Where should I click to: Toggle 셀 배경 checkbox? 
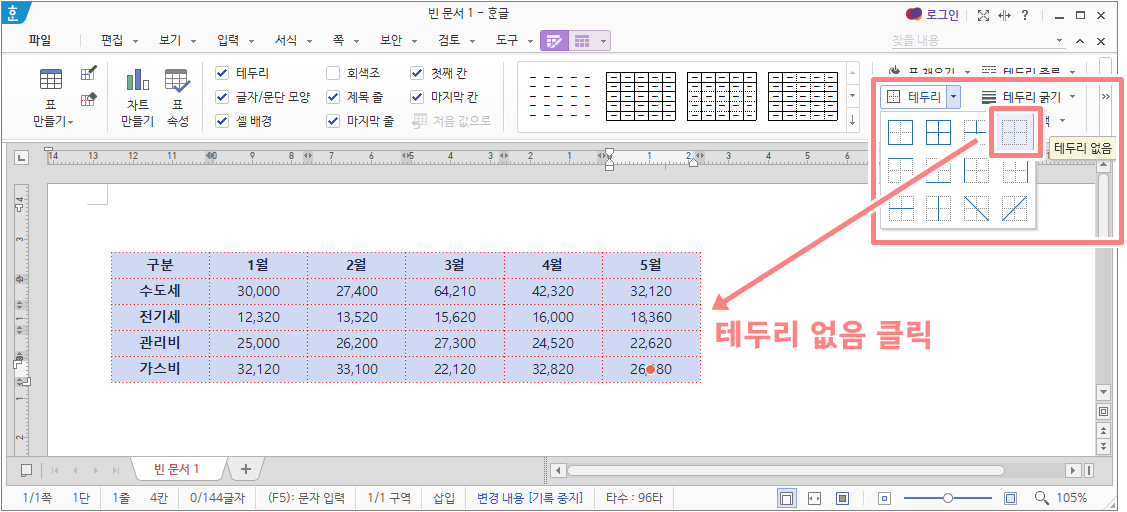pos(222,121)
